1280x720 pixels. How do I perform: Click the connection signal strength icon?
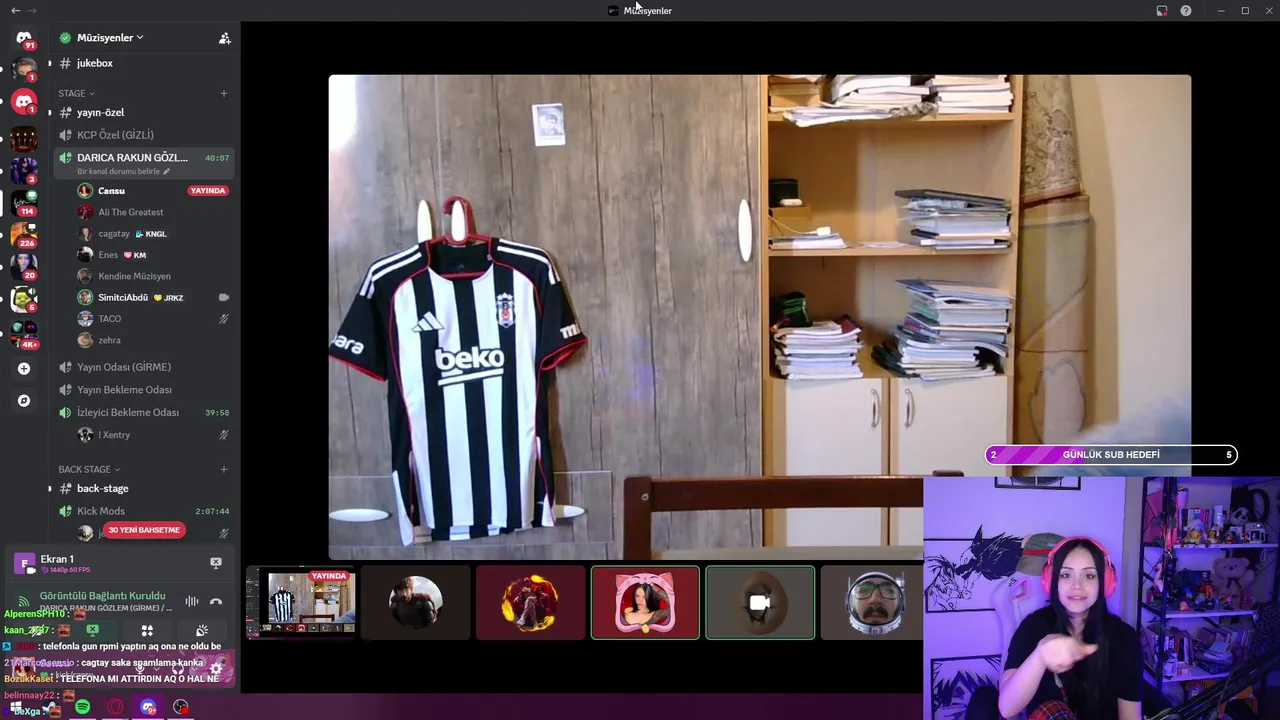[24, 601]
